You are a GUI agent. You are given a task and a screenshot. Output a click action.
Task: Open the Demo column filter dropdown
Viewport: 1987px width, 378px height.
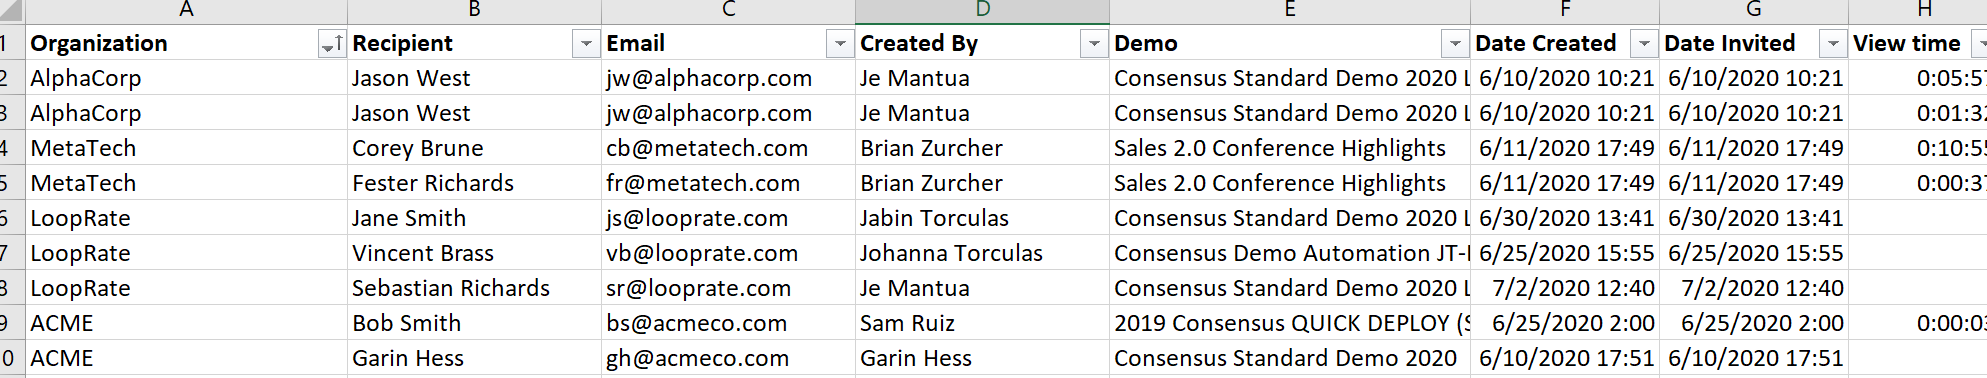coord(1455,44)
